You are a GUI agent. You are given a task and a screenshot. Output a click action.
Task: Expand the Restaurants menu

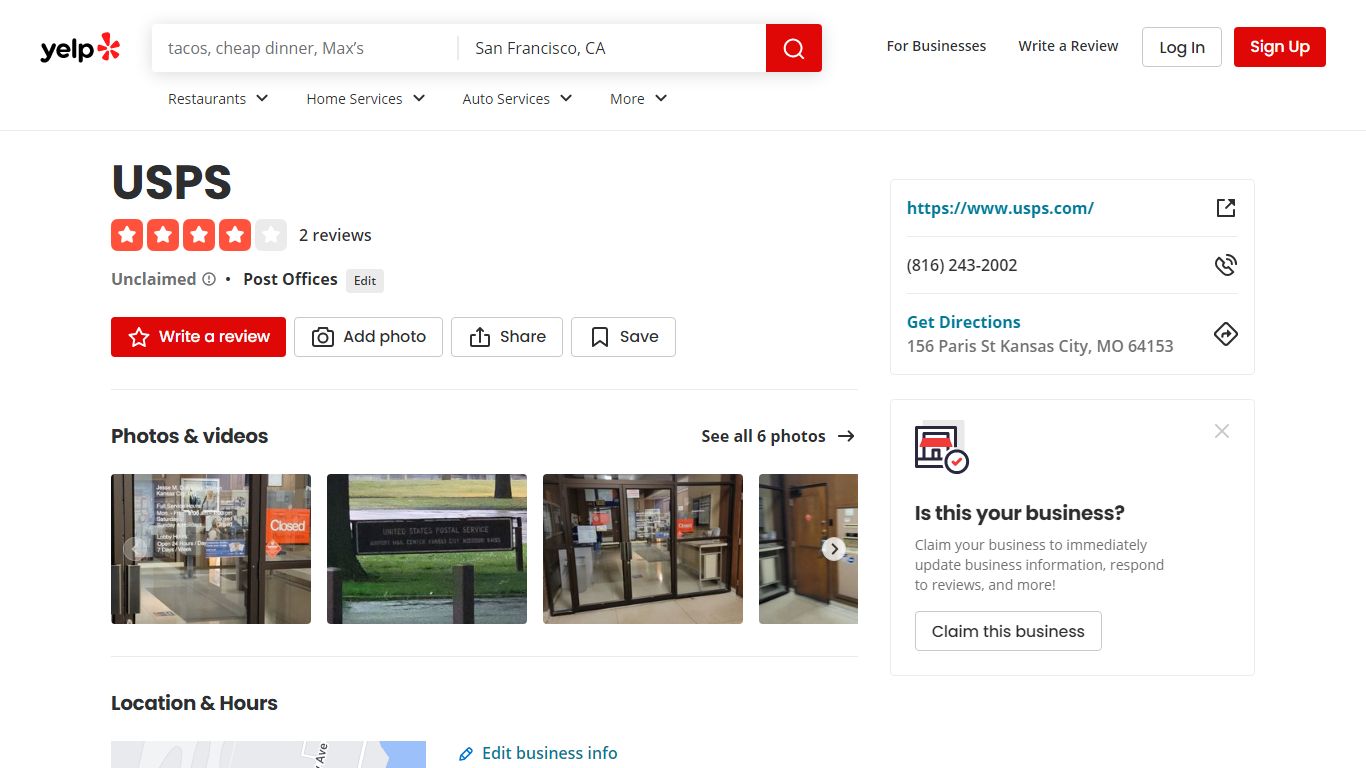[x=218, y=99]
